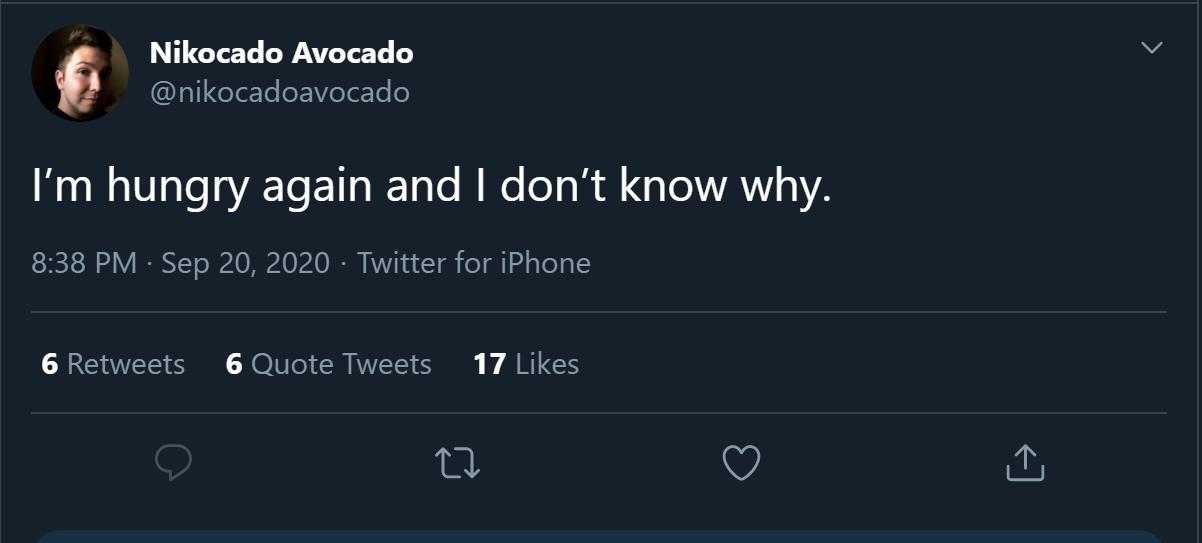Click the panel peeking below the action icons
Screen dimensions: 1202x543
click(600, 537)
